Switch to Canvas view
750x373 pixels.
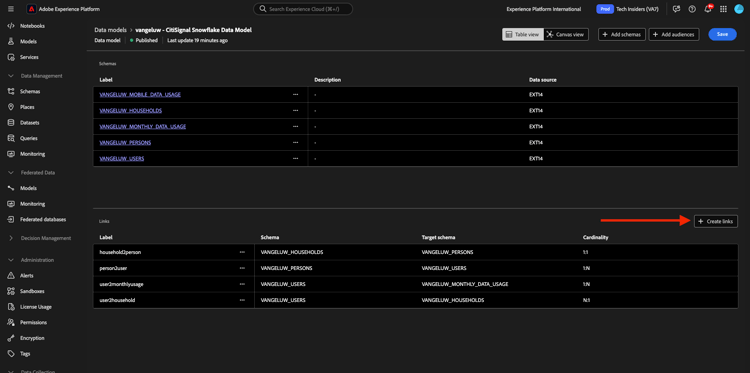566,34
